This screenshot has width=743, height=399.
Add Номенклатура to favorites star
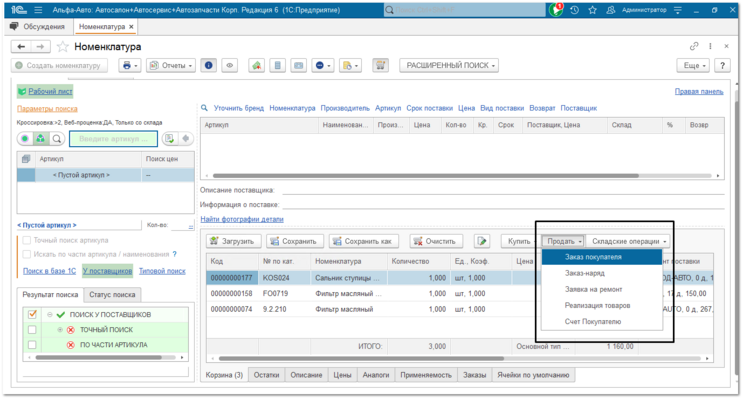point(63,46)
